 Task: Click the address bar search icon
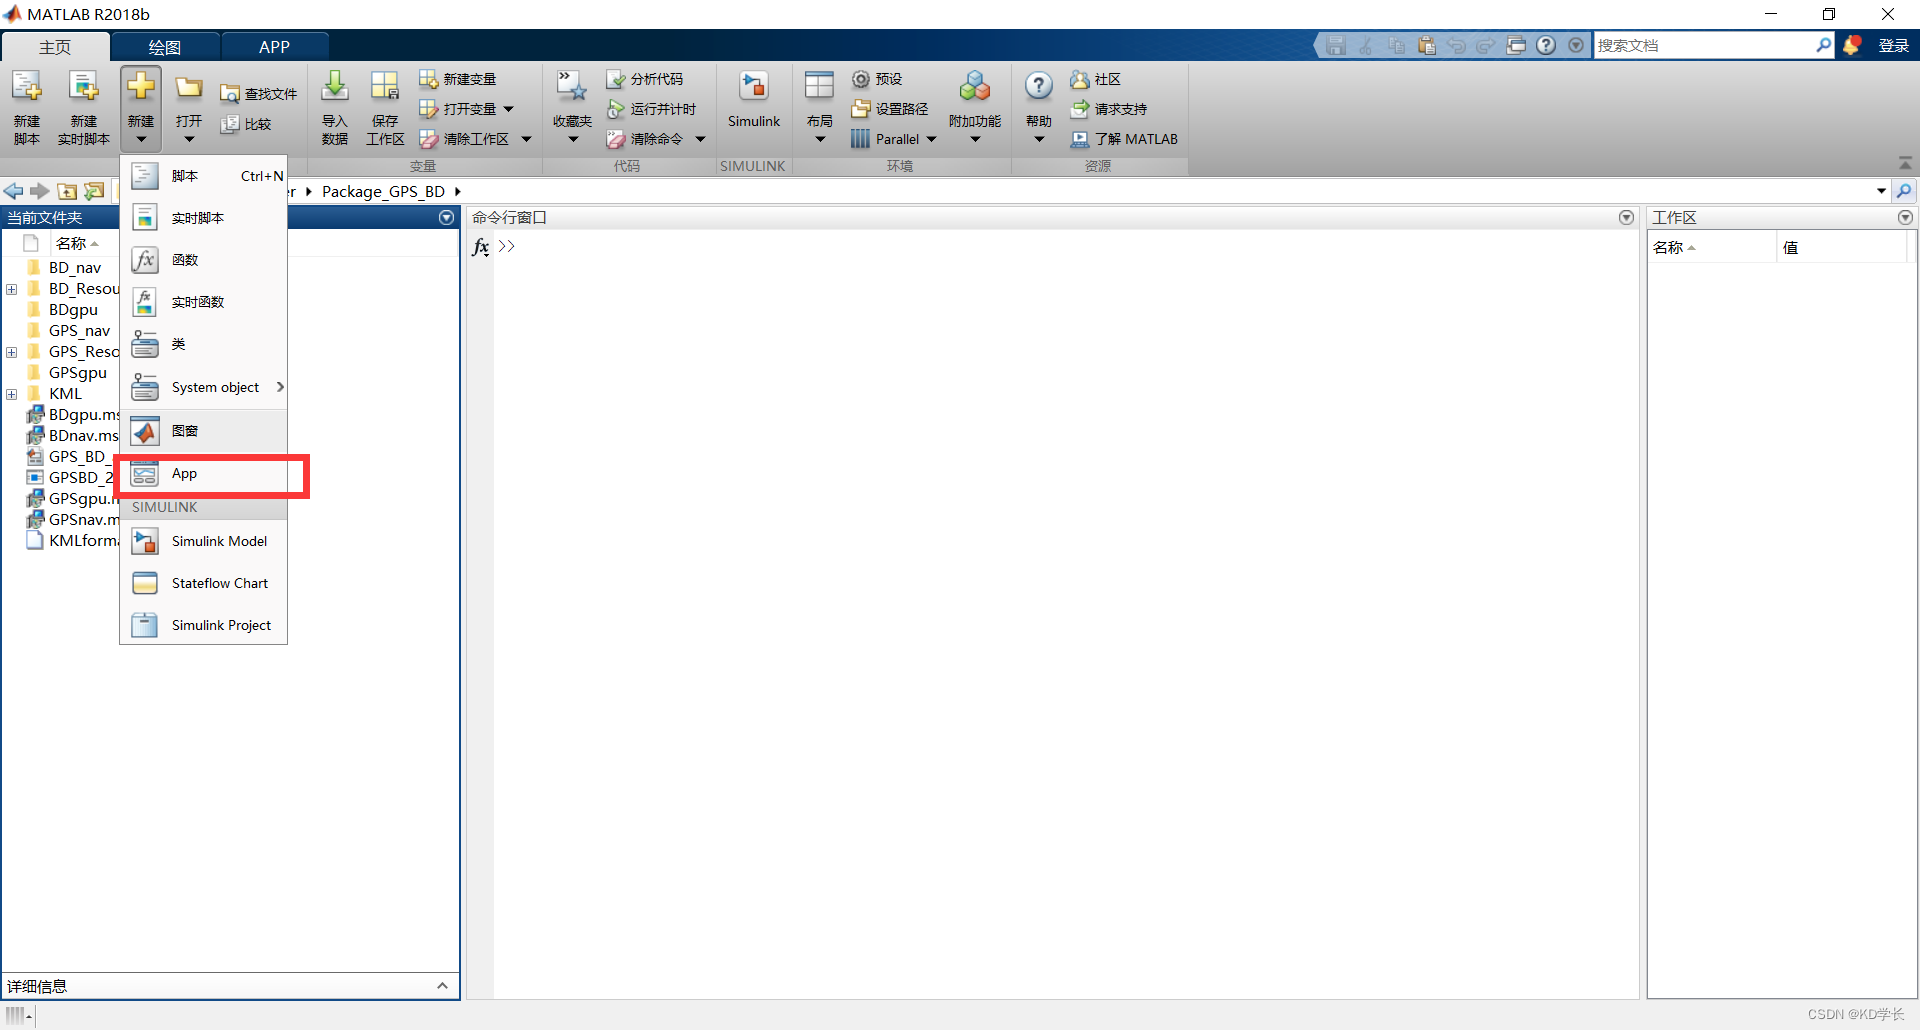[x=1904, y=191]
